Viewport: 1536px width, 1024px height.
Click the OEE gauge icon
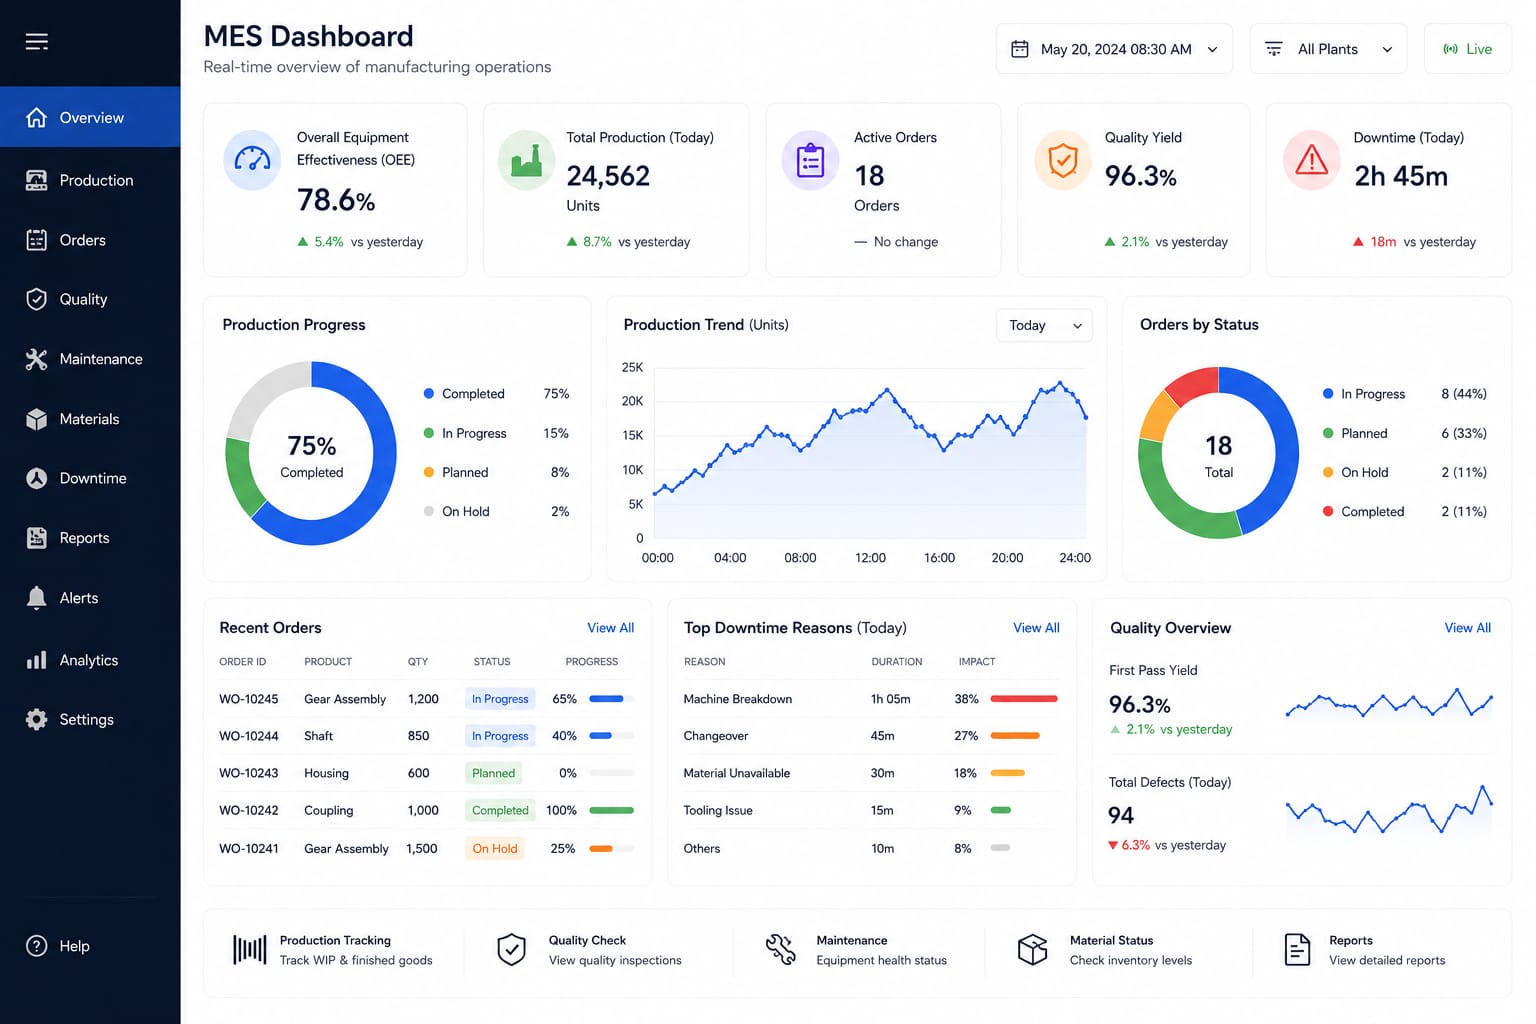point(252,160)
